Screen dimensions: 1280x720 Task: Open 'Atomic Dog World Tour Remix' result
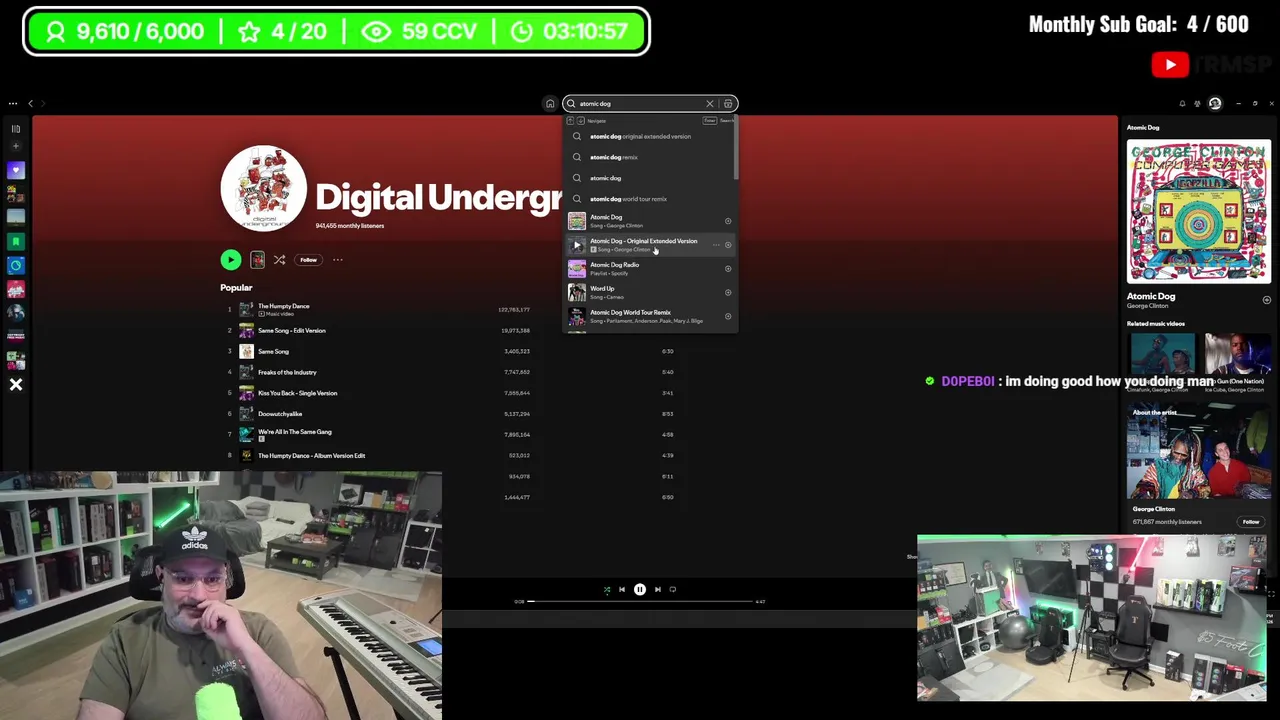pyautogui.click(x=649, y=317)
